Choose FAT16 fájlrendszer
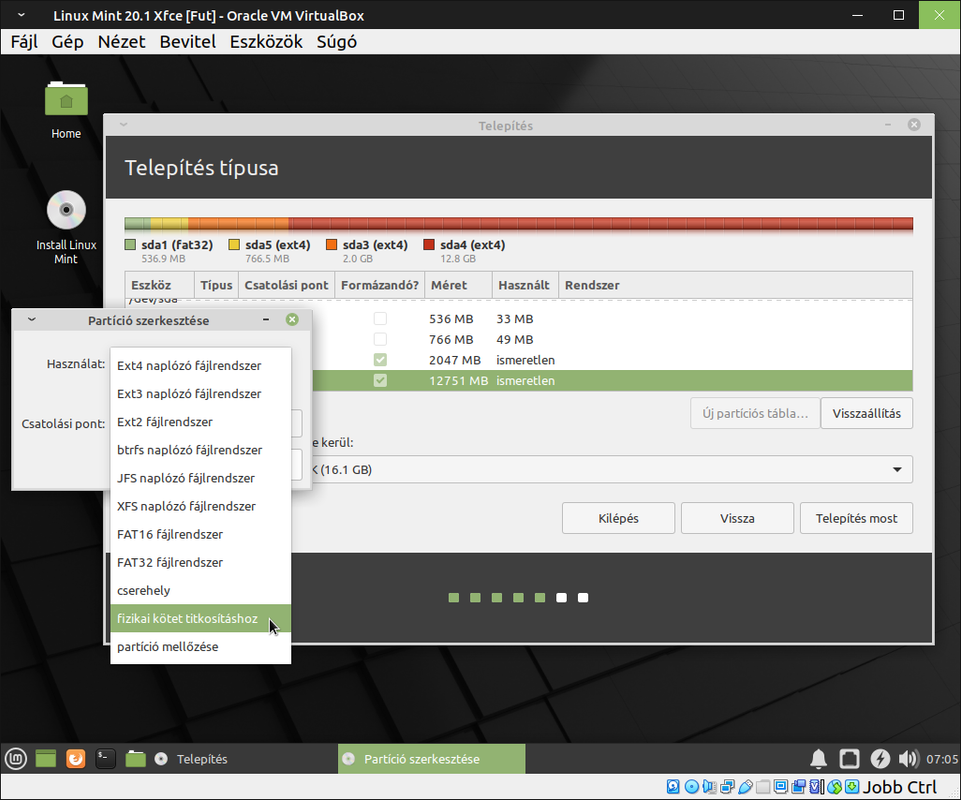Screen dimensions: 961x800 tap(200, 535)
